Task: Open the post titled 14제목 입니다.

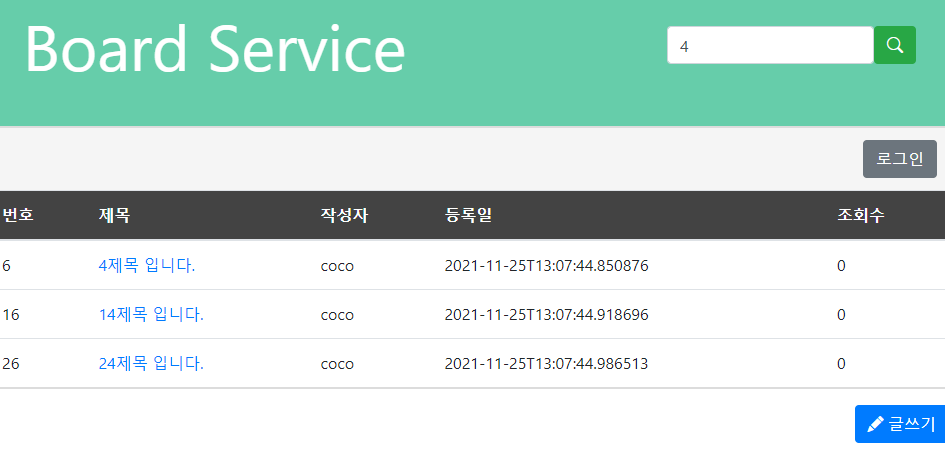Action: [x=151, y=315]
